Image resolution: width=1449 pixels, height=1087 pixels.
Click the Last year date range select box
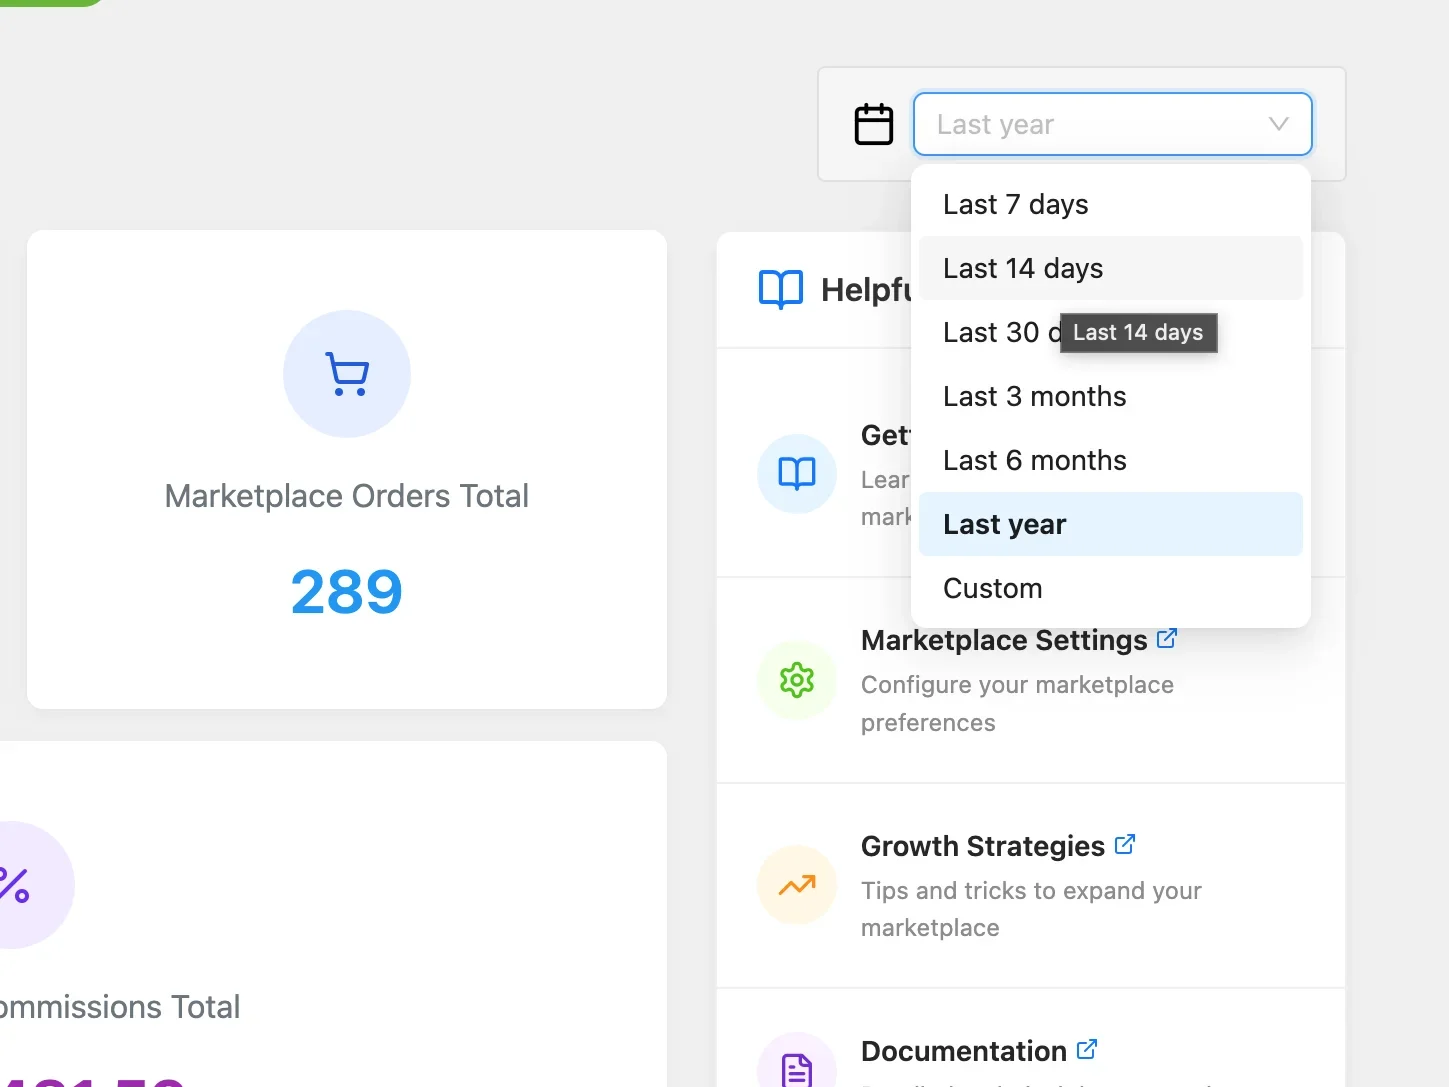coord(1112,124)
